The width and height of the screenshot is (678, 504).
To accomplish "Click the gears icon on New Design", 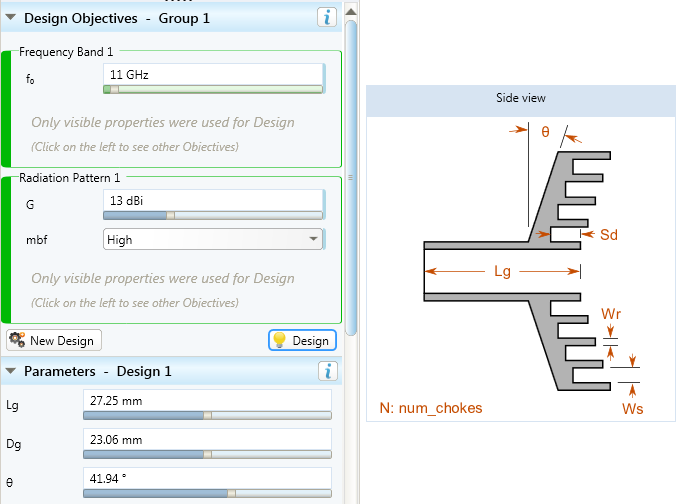I will (17, 340).
